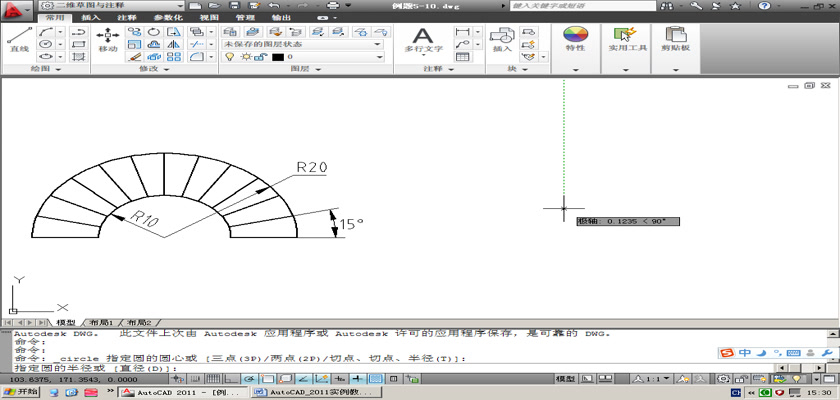Click the 开始 Start button on taskbar
This screenshot has height=400, width=840.
21,393
